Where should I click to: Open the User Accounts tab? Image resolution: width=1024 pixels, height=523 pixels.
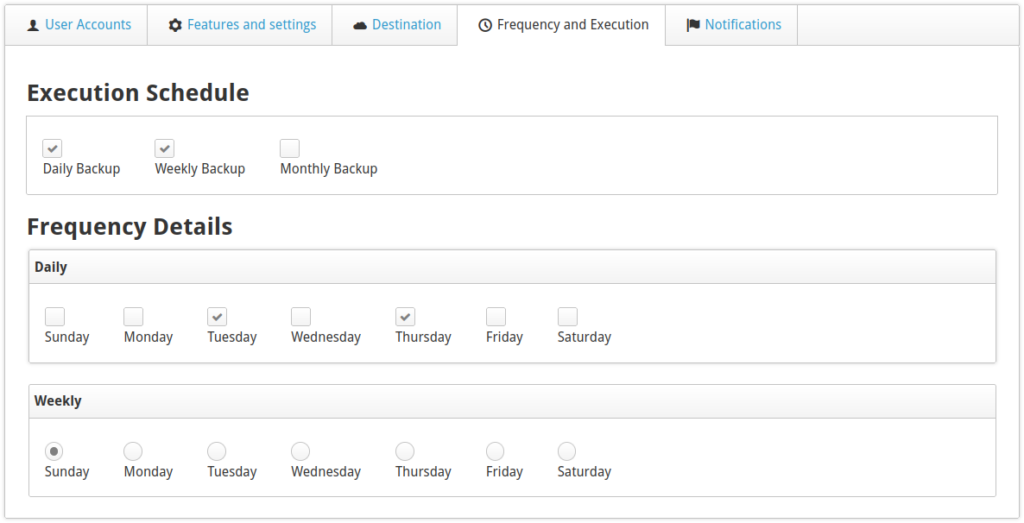[x=87, y=25]
